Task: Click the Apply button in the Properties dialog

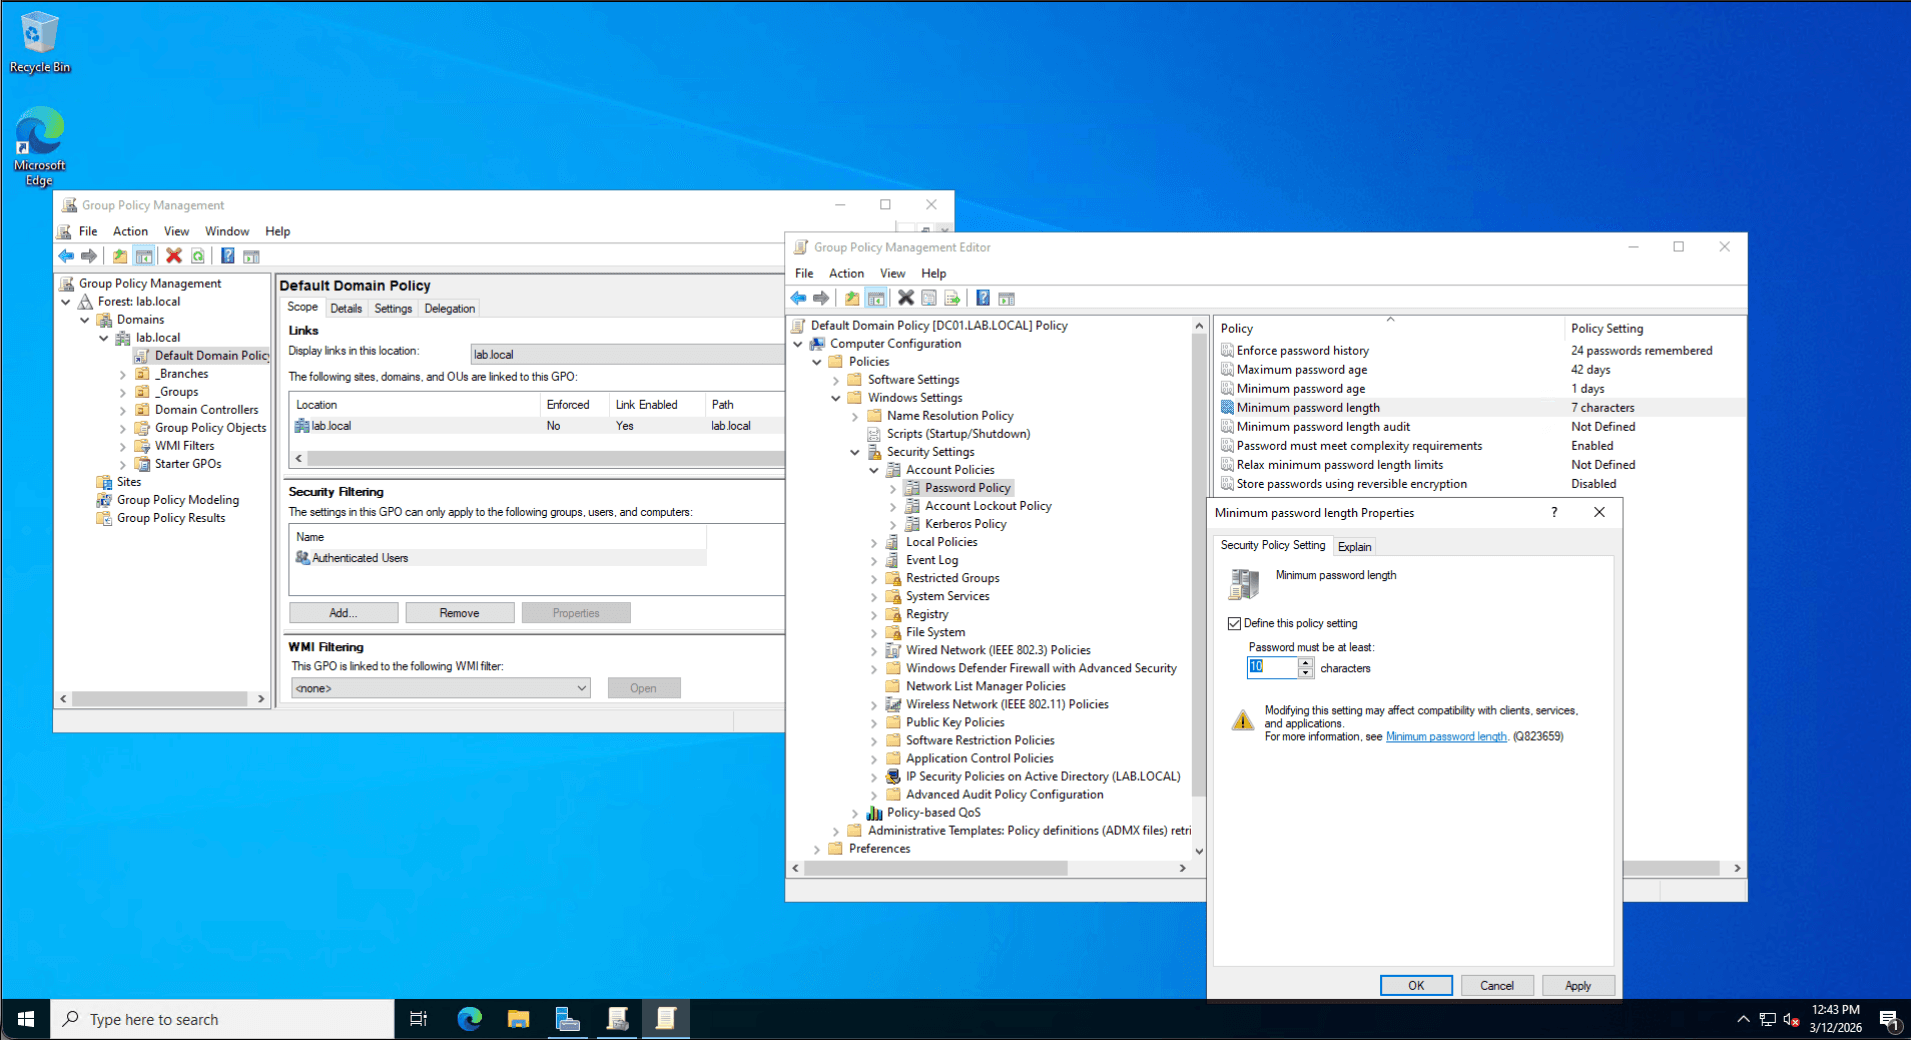Action: [1577, 985]
